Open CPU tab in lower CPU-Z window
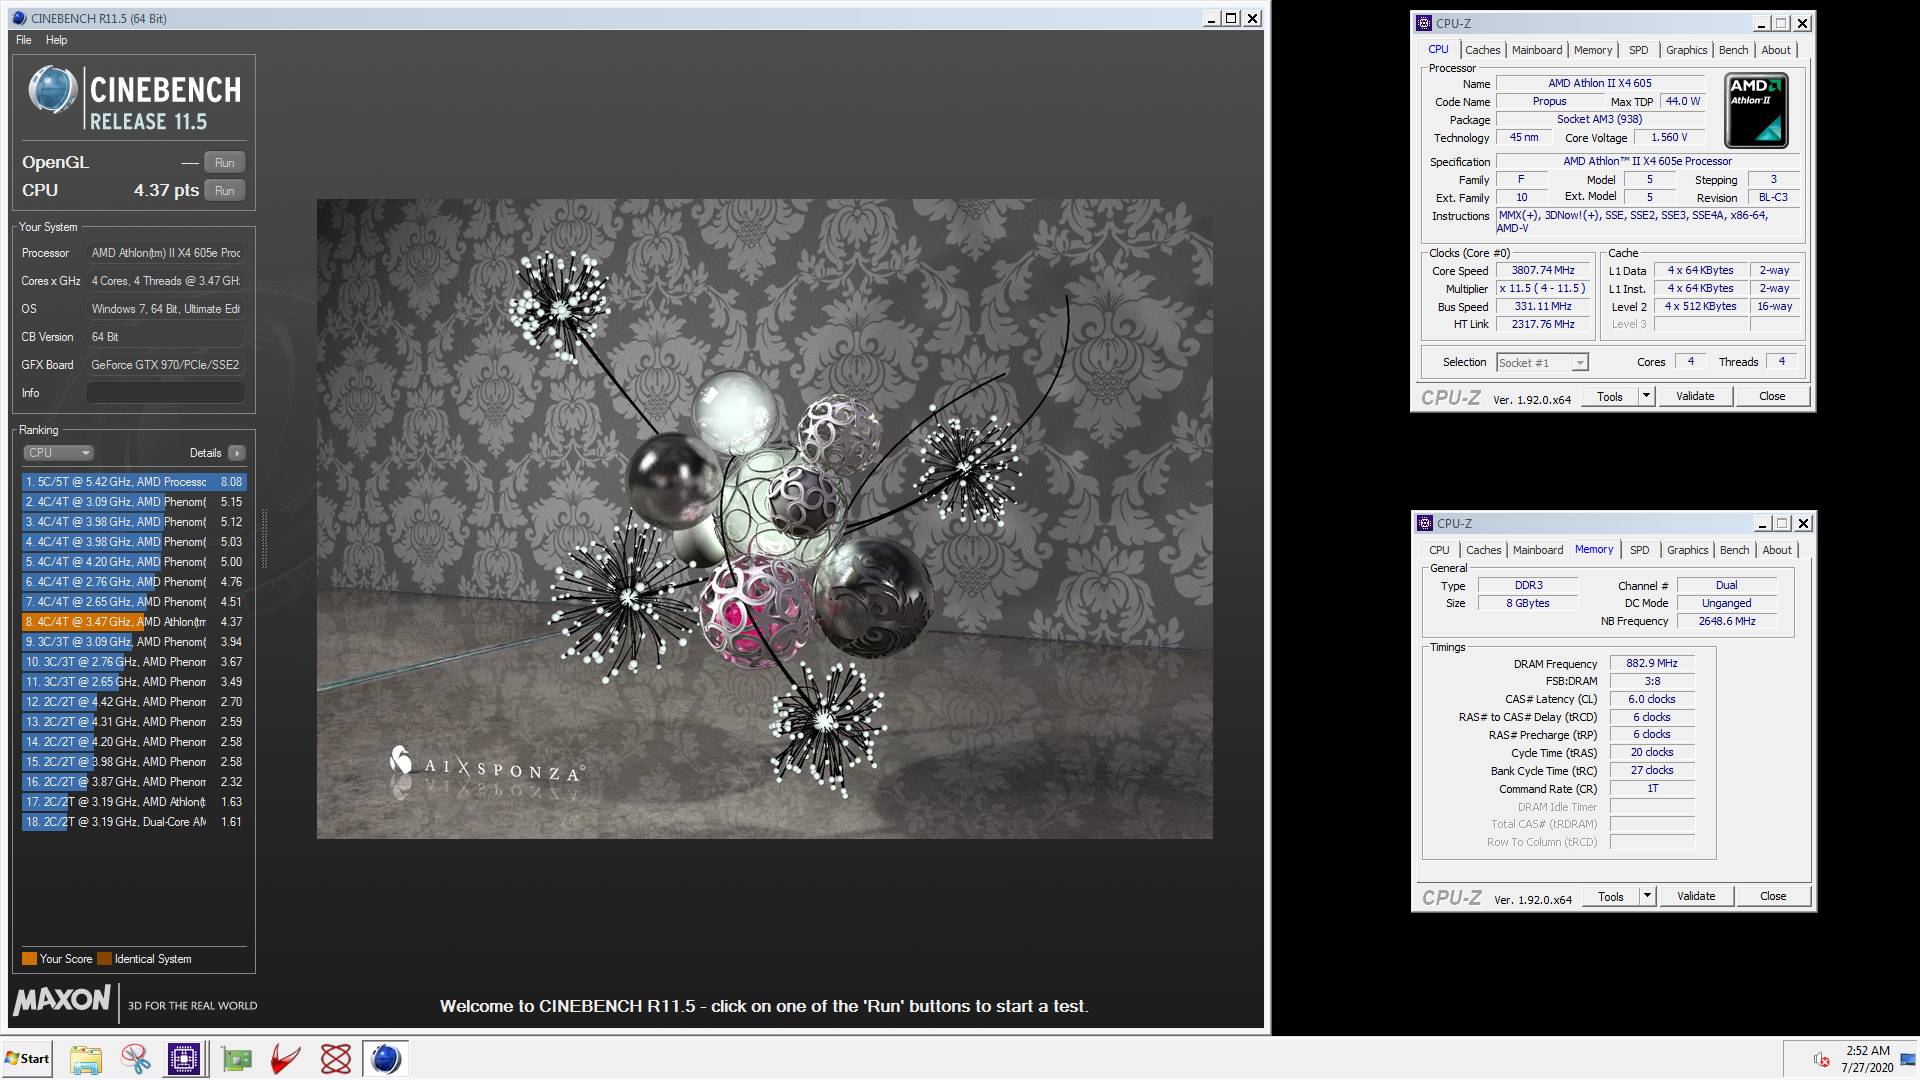Viewport: 1920px width, 1080px height. [1439, 550]
